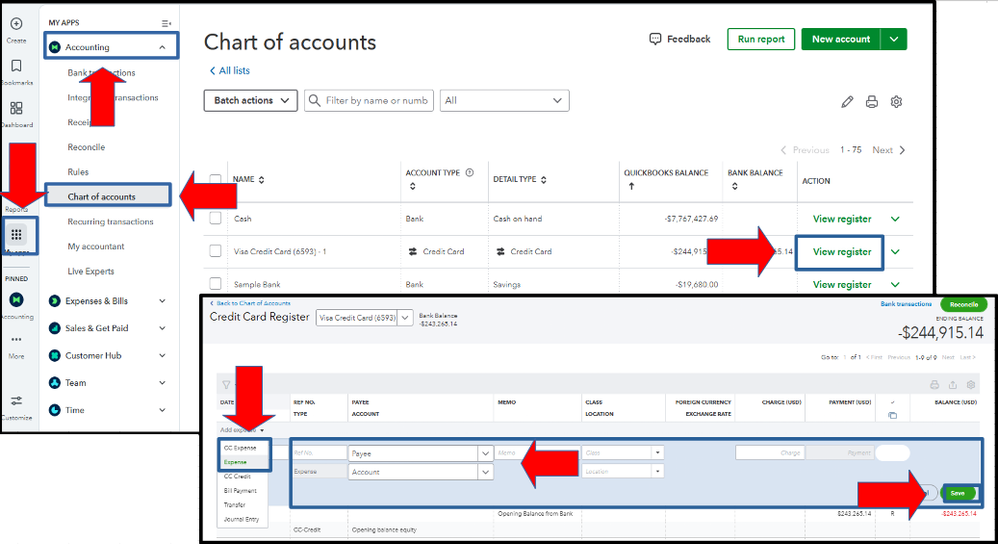The width and height of the screenshot is (998, 544).
Task: Collapse the My Apps side panel
Action: click(166, 23)
